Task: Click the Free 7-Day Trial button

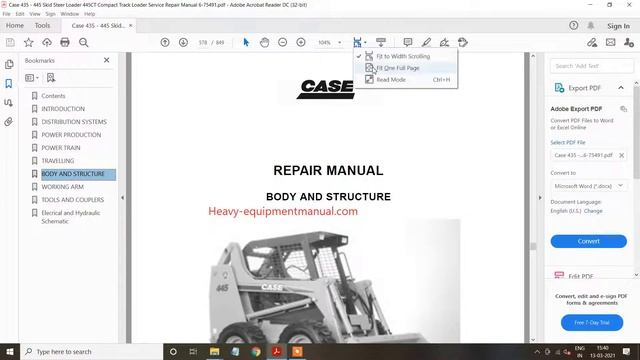Action: point(592,322)
